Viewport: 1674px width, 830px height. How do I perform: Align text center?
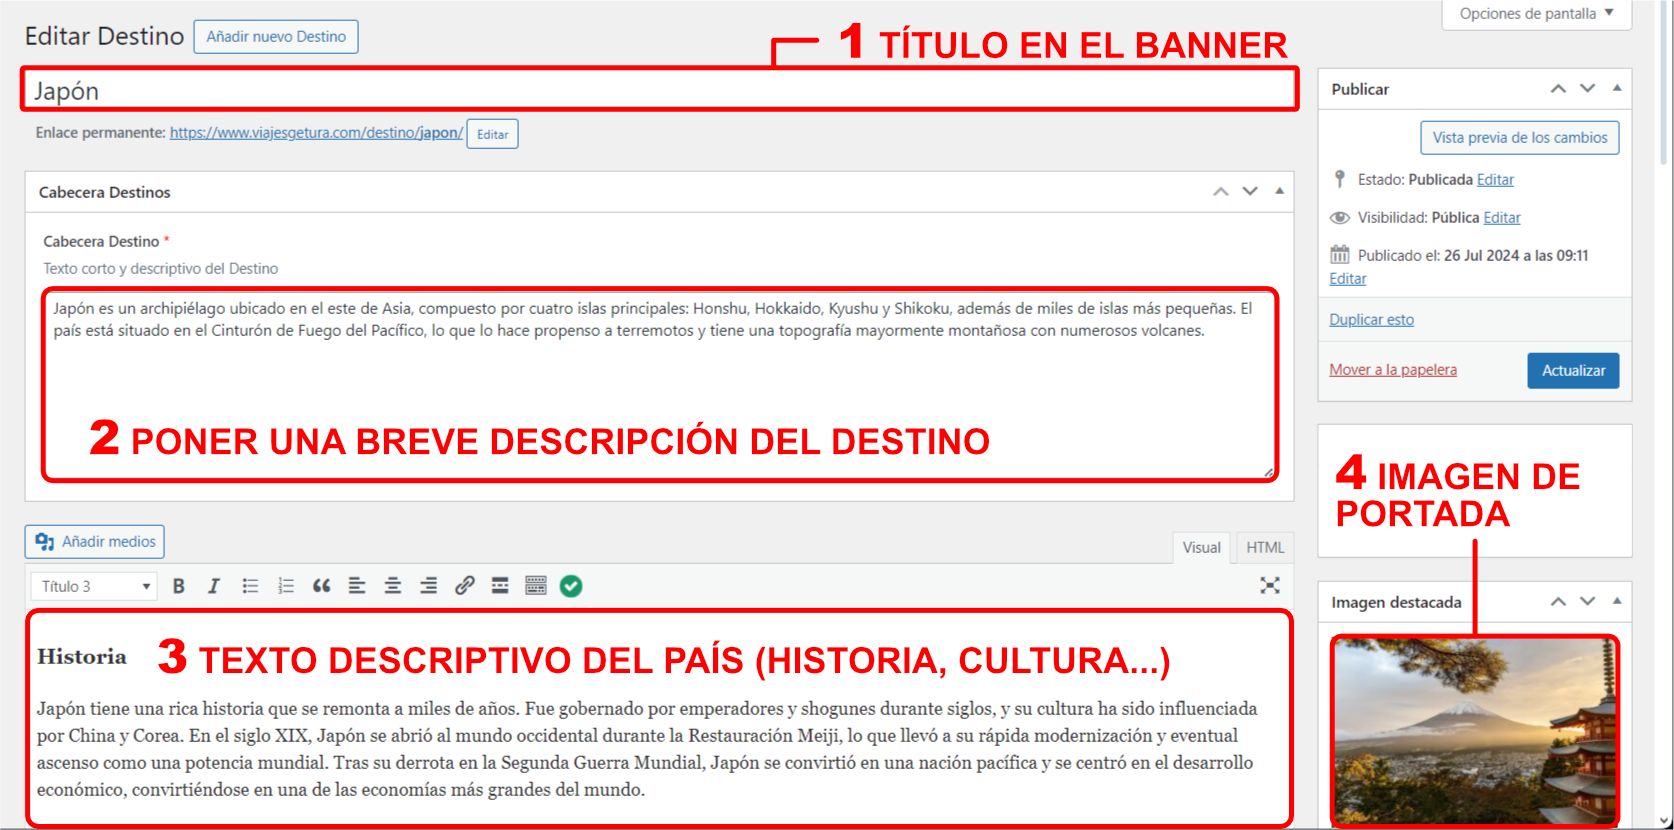tap(393, 586)
